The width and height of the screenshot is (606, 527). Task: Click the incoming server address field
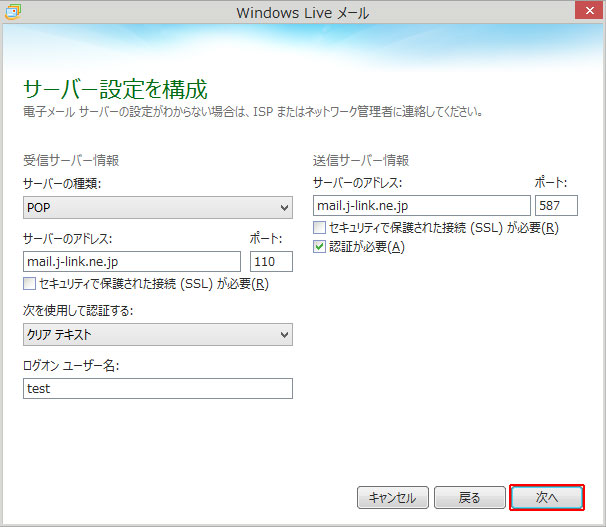tap(132, 262)
